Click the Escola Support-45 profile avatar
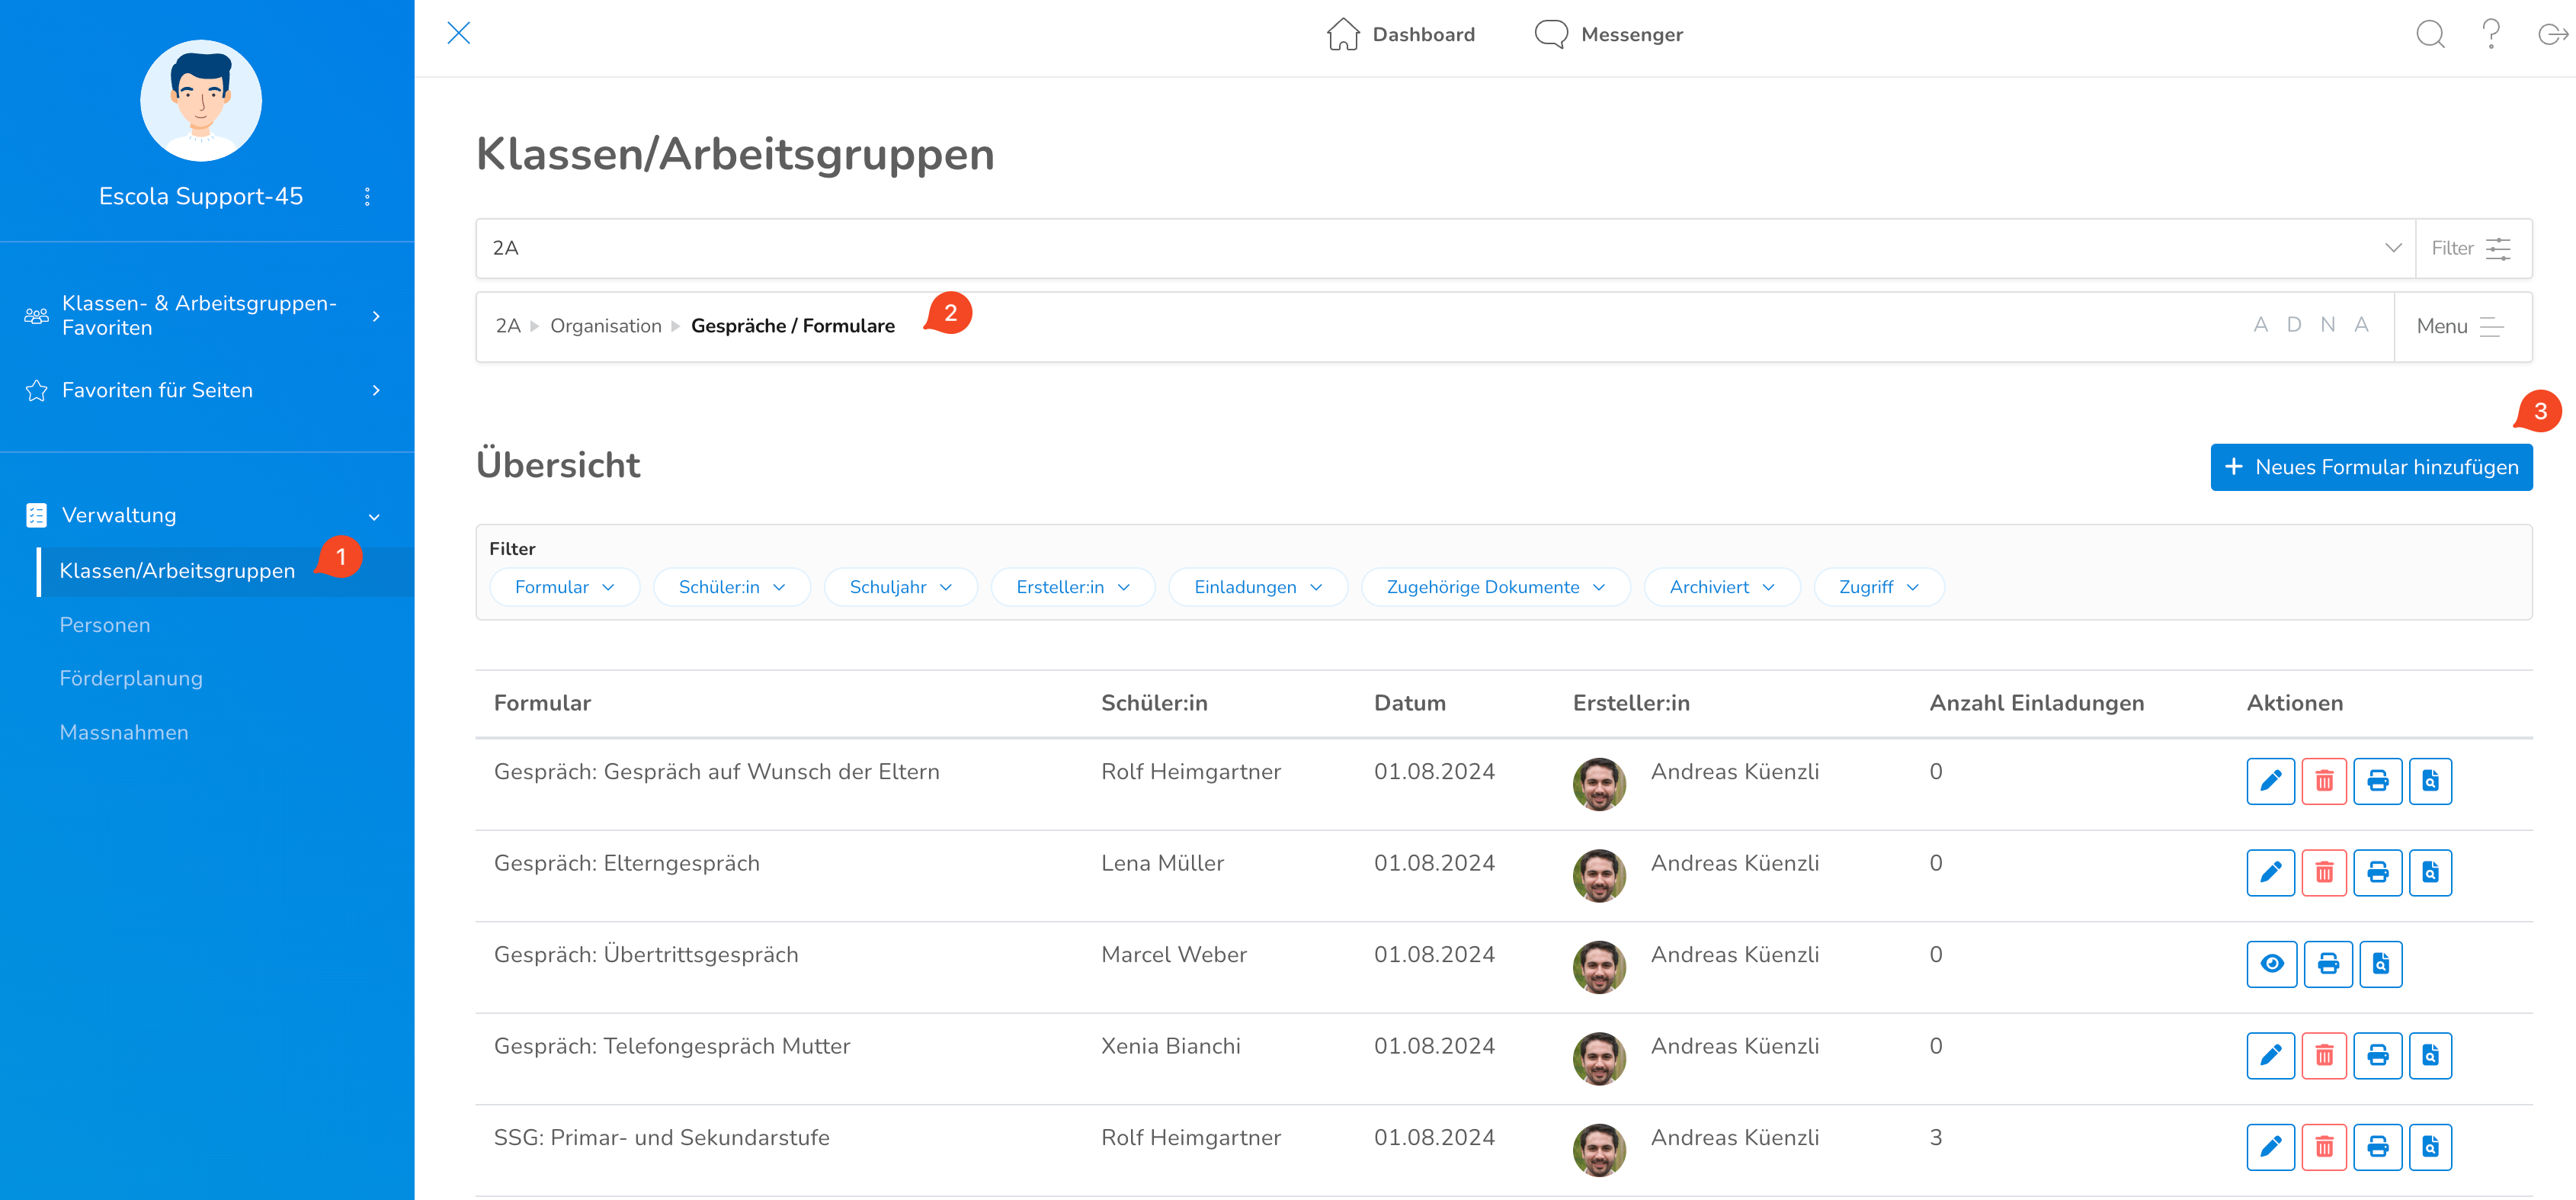 tap(201, 100)
